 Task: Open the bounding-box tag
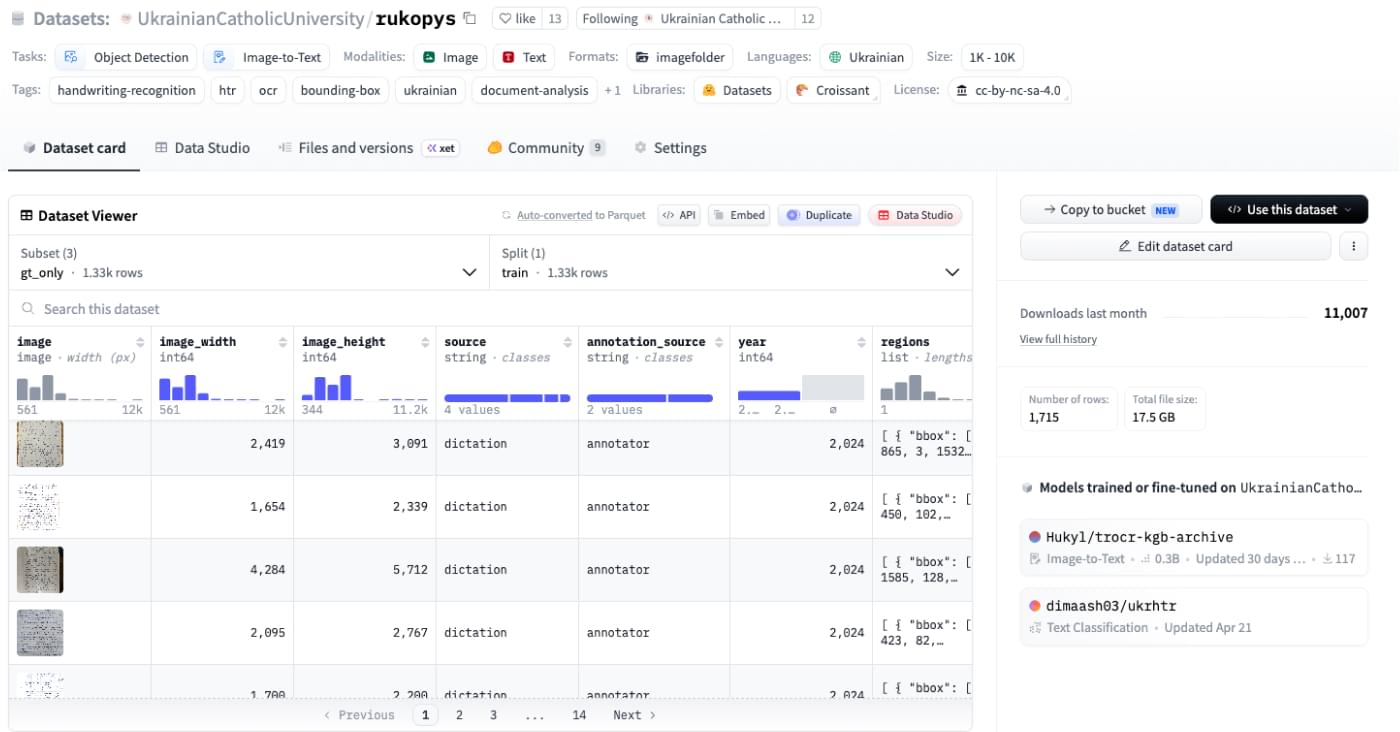(x=341, y=90)
